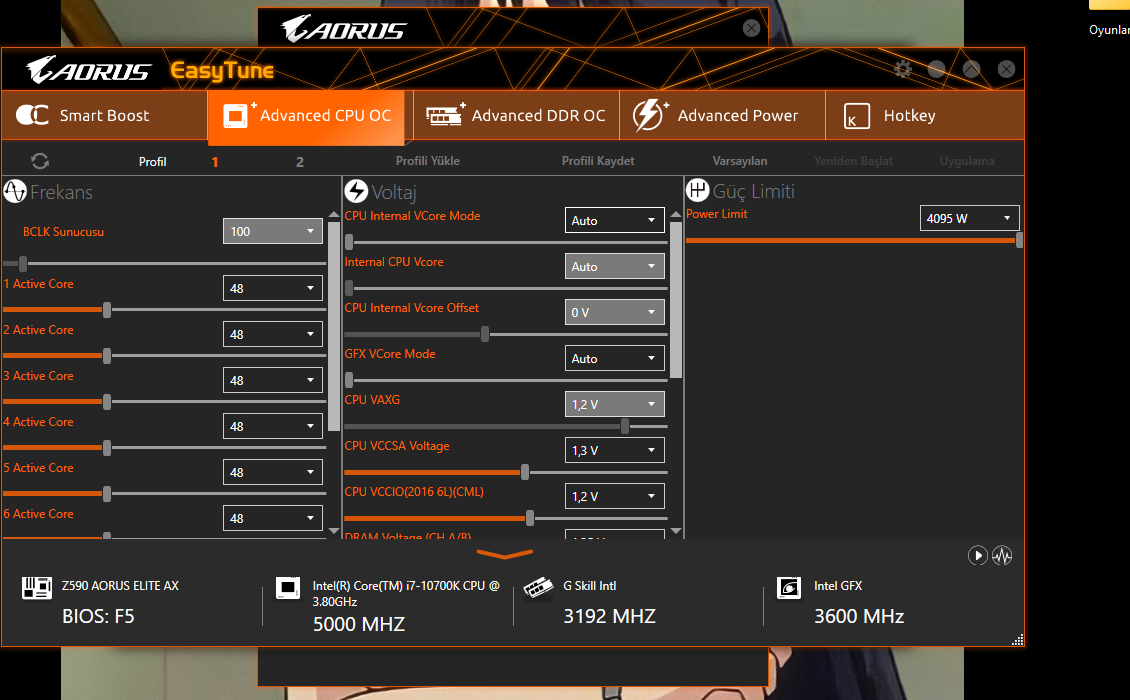The width and height of the screenshot is (1130, 700).
Task: Select profile 1
Action: pyautogui.click(x=215, y=162)
